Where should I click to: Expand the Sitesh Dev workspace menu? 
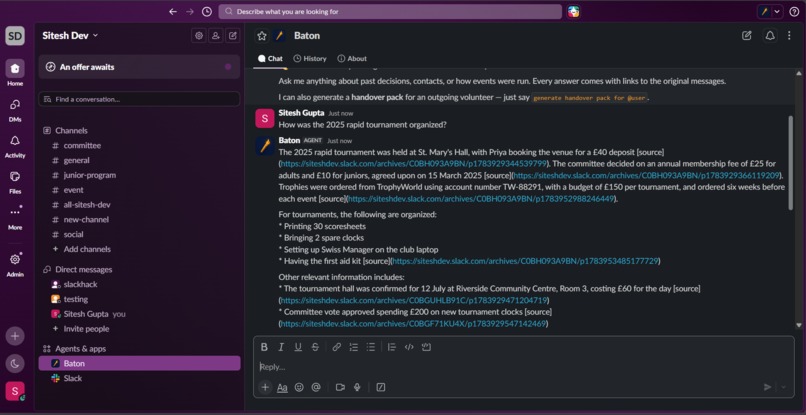point(70,35)
